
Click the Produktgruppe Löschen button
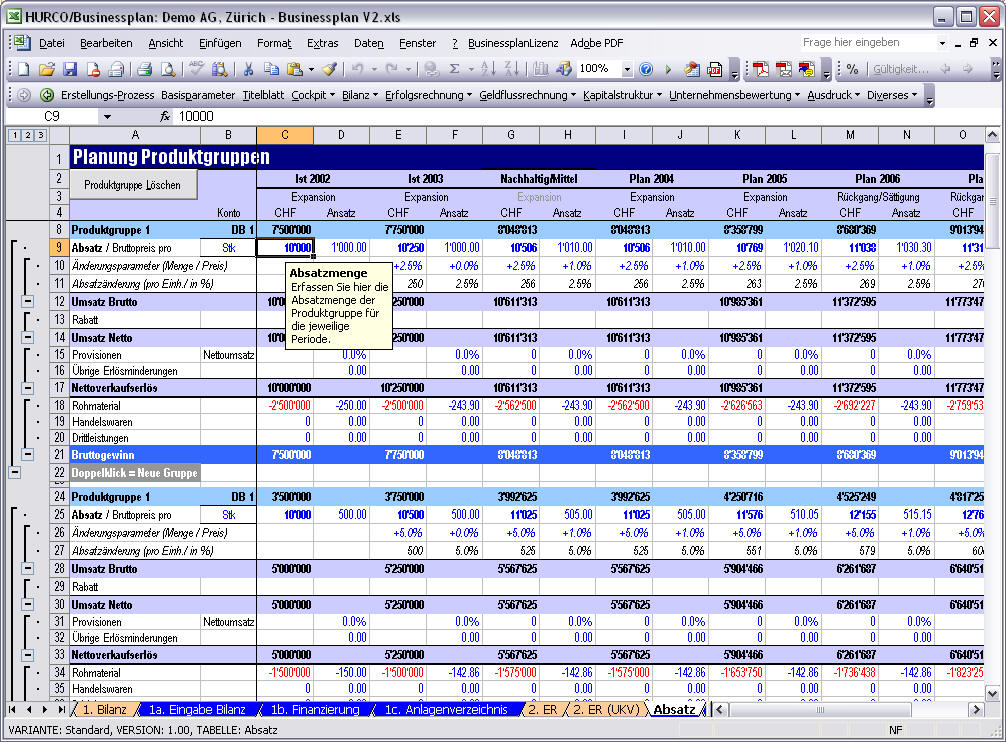(x=133, y=185)
